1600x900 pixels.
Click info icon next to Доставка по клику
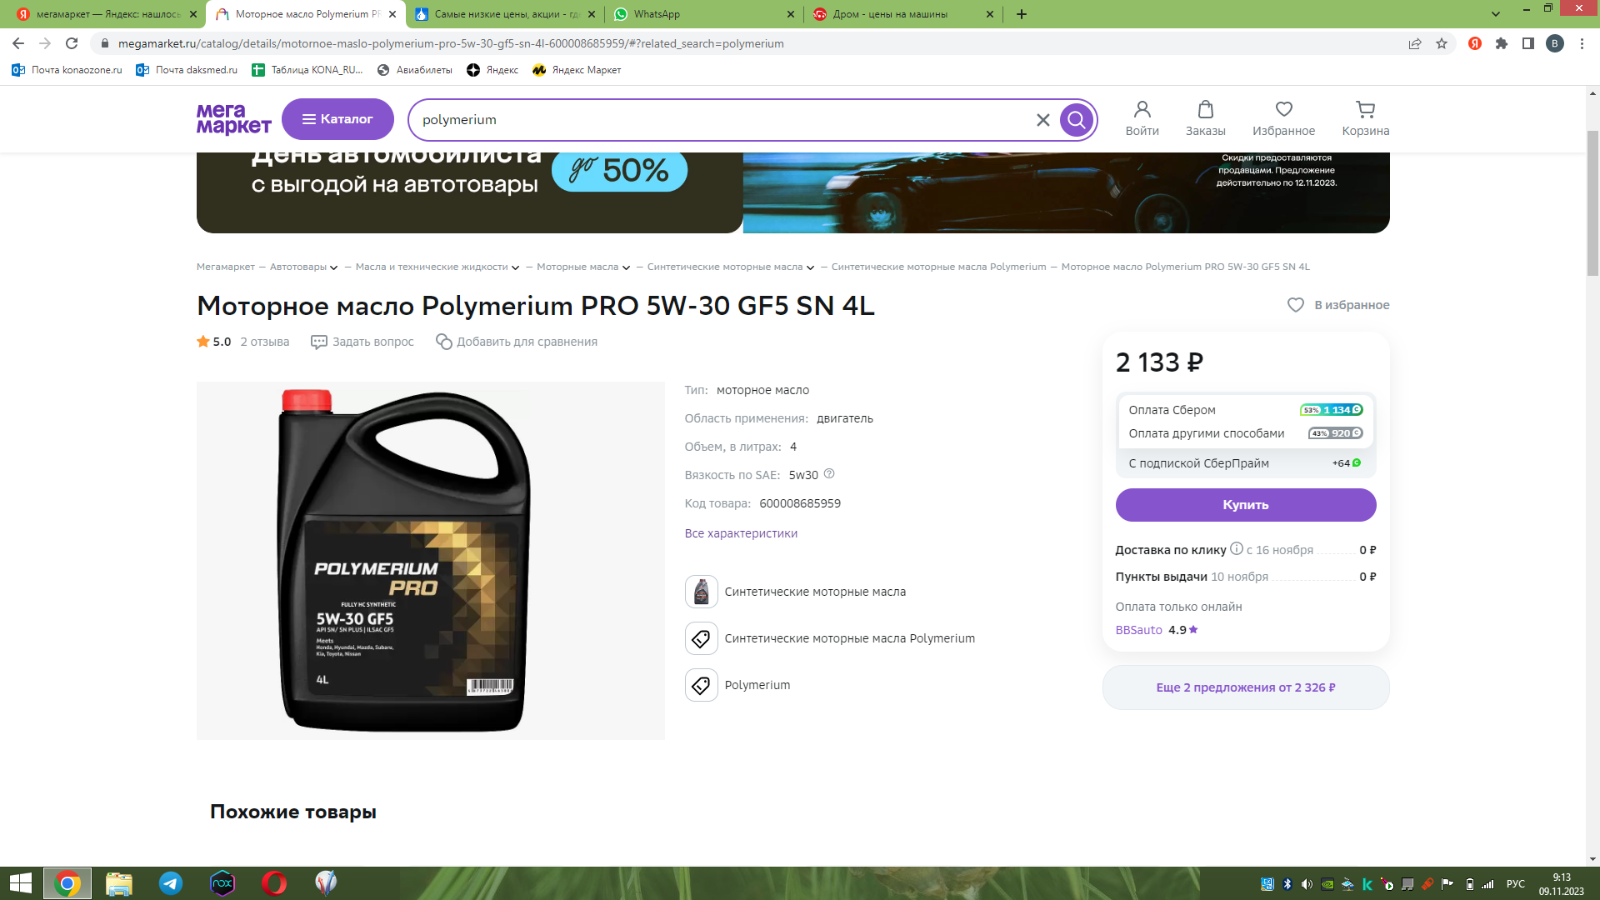click(x=1236, y=548)
